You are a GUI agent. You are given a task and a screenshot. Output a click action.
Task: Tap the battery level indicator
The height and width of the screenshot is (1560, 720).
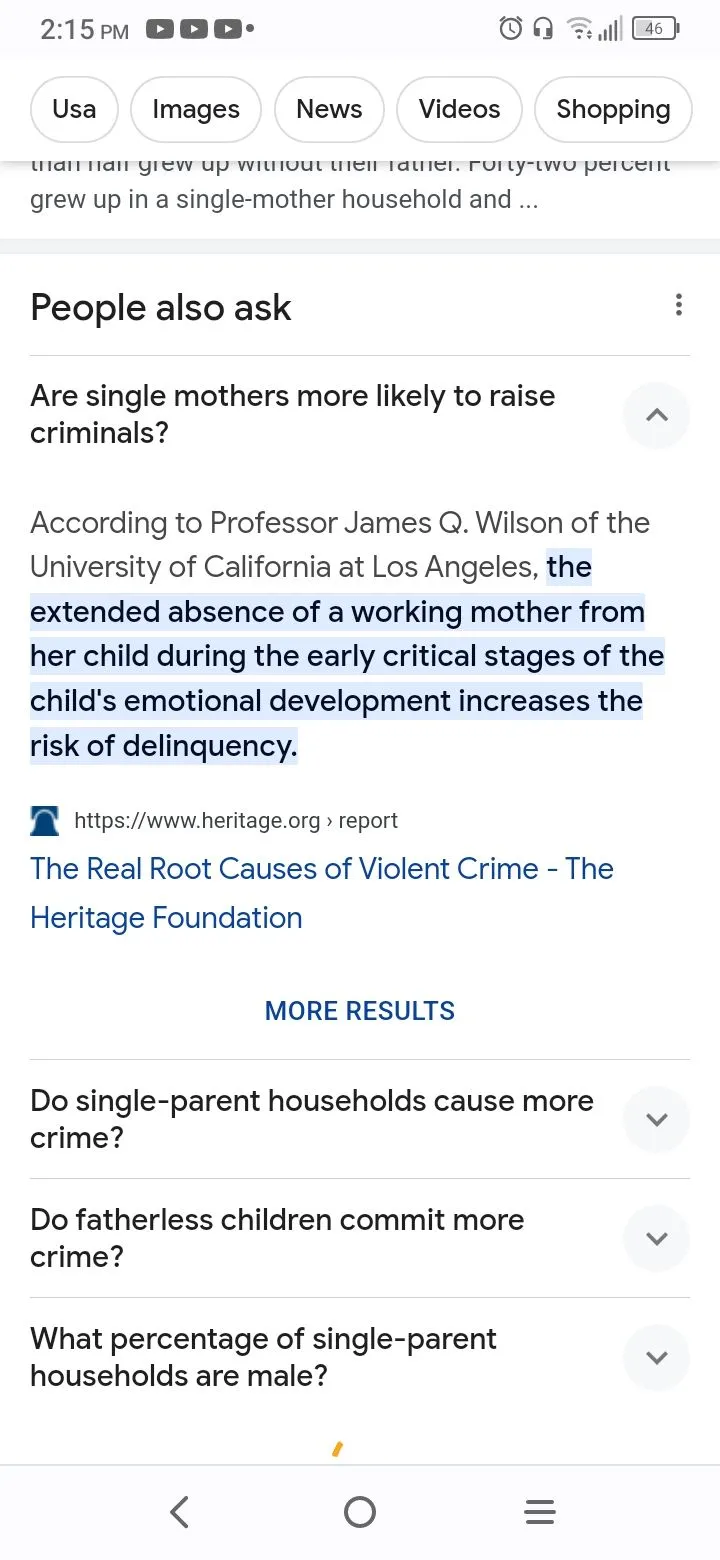coord(655,29)
